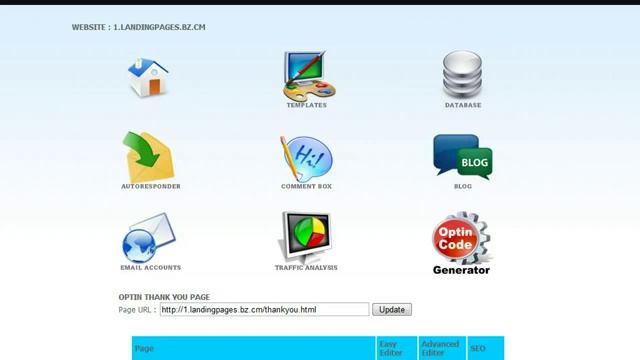Open the Email Accounts icon

pos(149,238)
